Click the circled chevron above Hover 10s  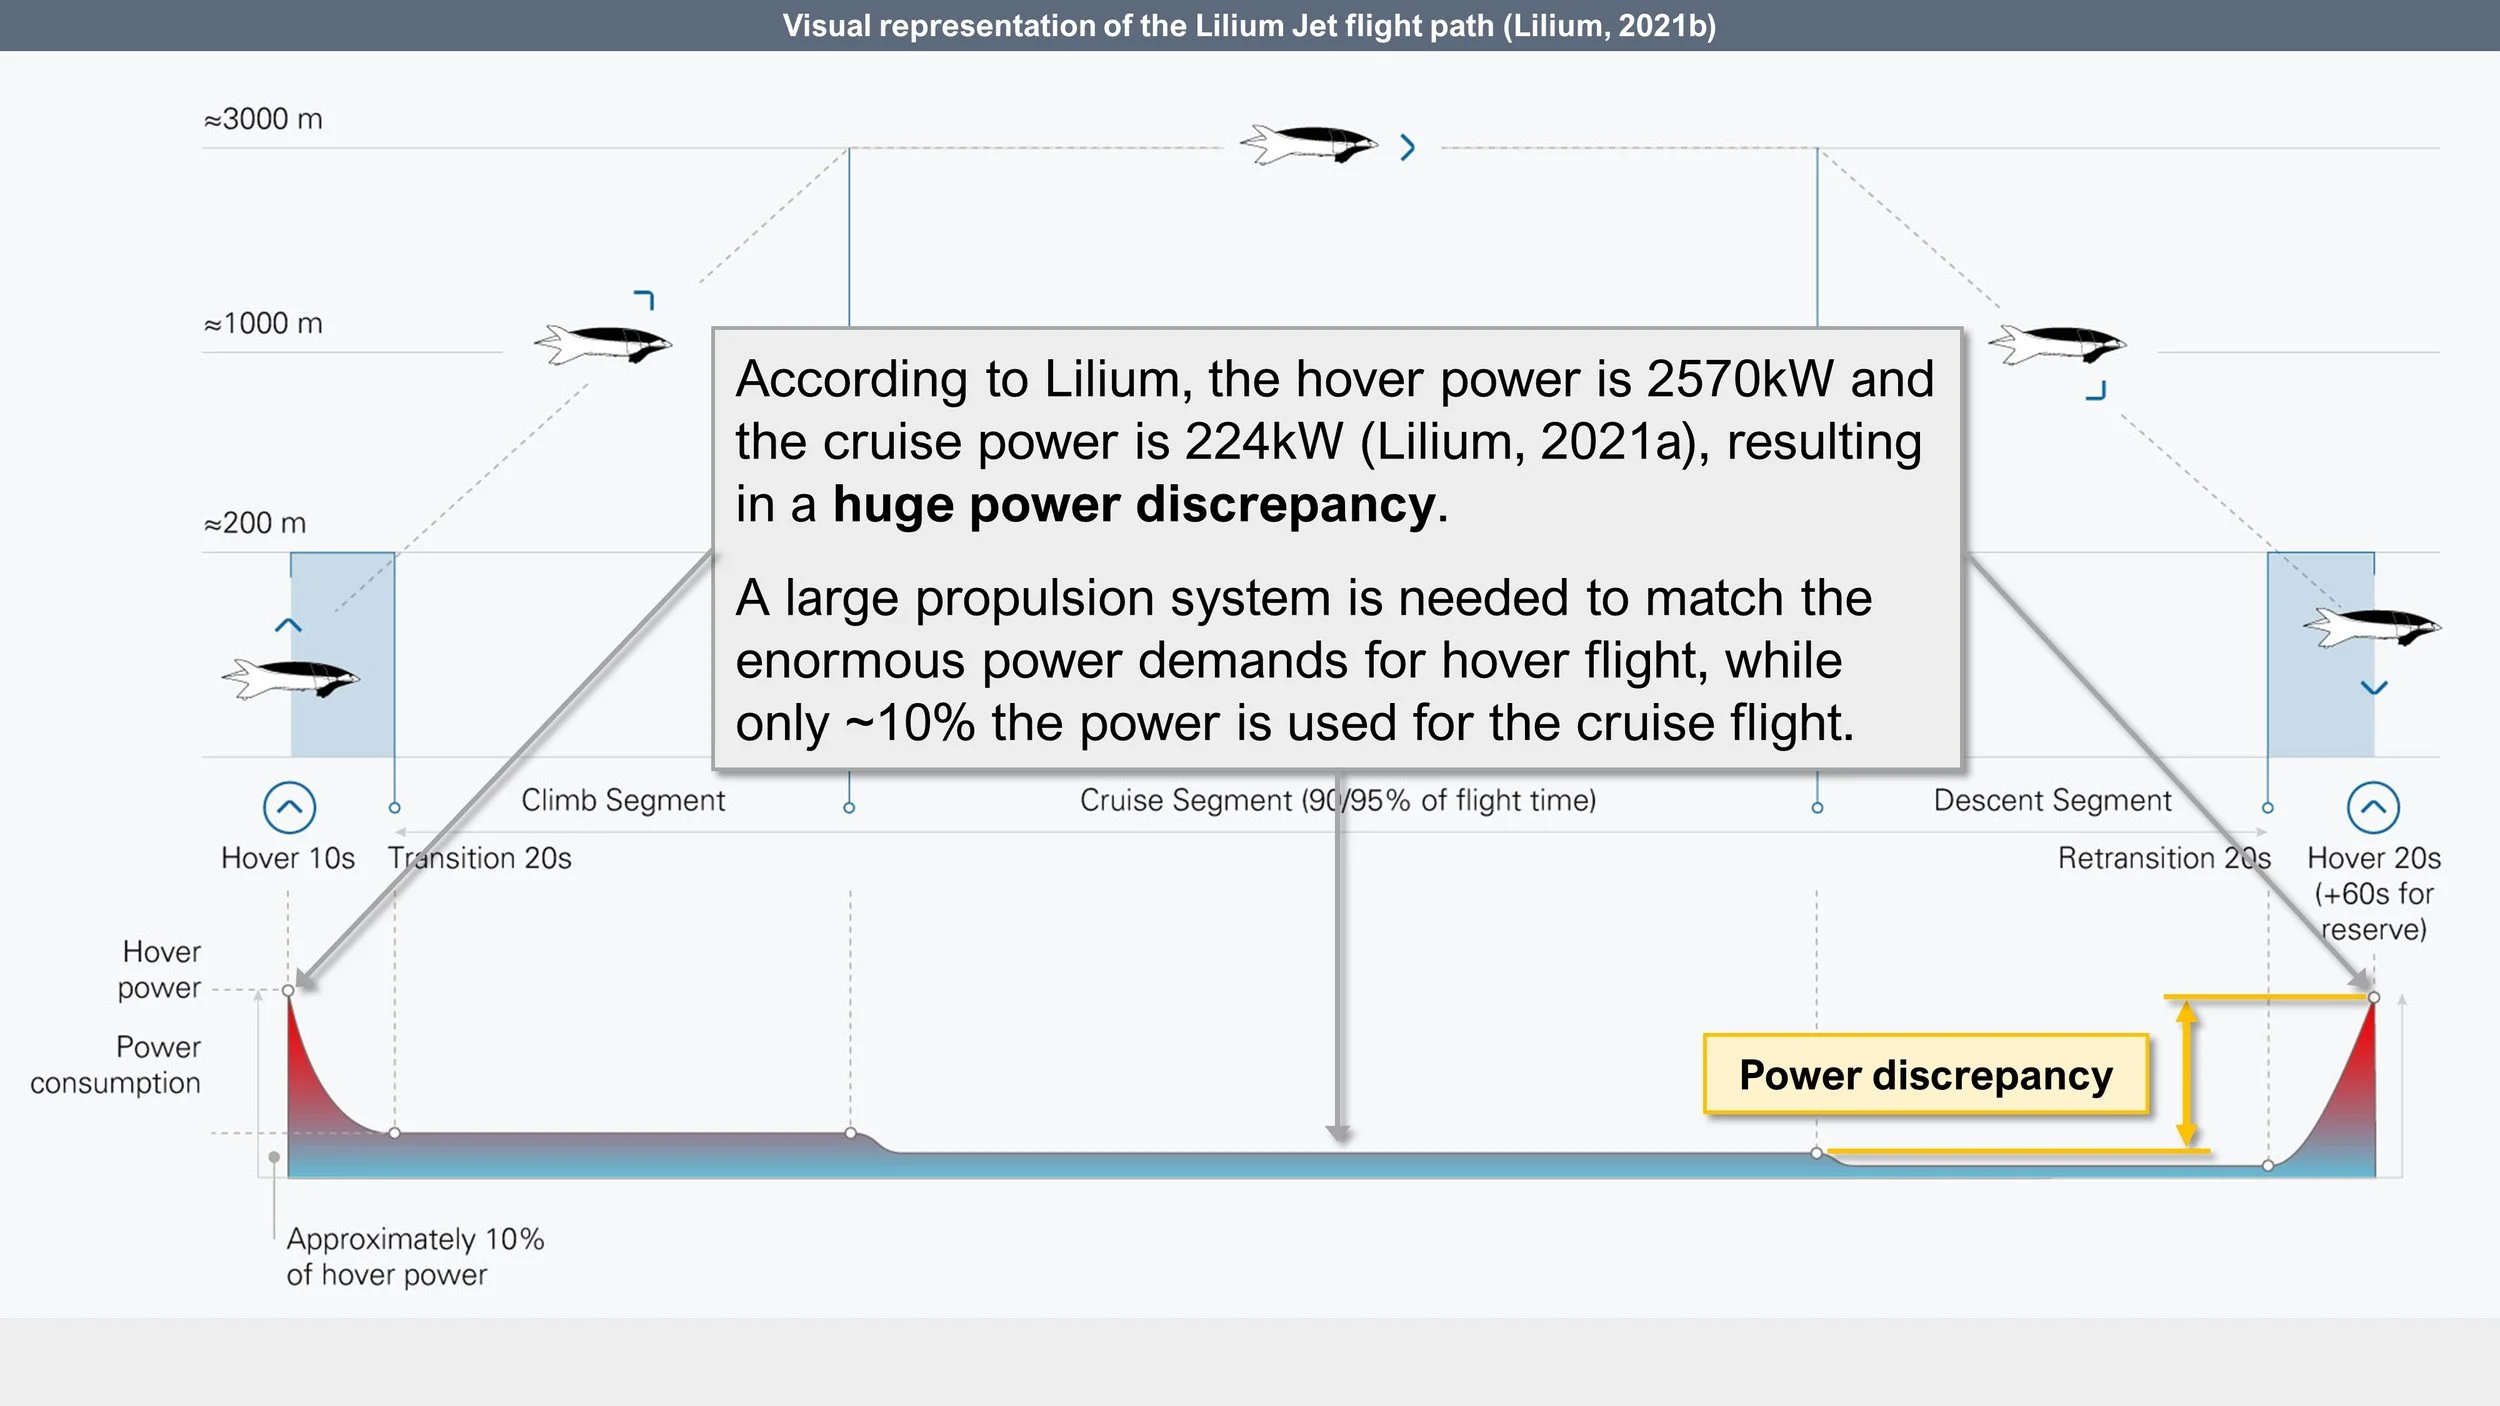pyautogui.click(x=289, y=807)
